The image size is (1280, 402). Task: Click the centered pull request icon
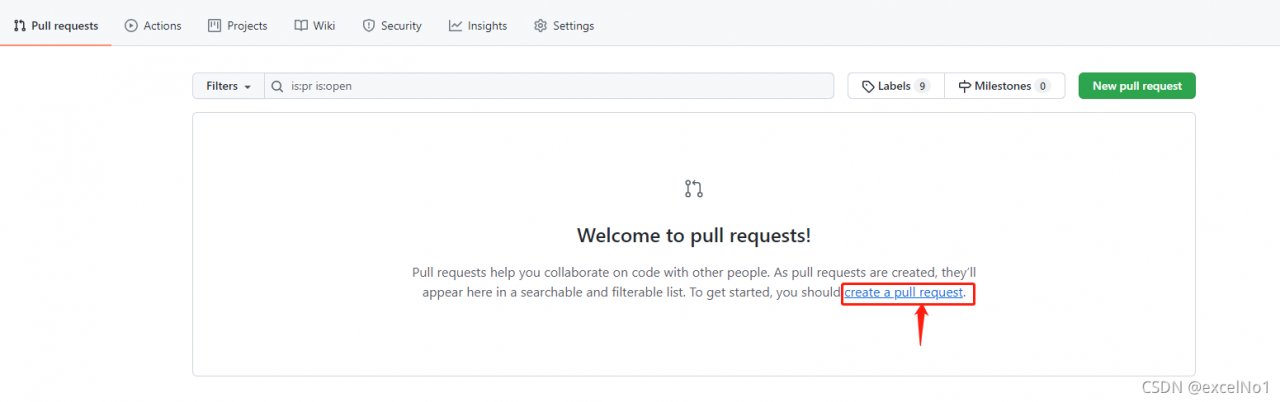click(x=694, y=188)
